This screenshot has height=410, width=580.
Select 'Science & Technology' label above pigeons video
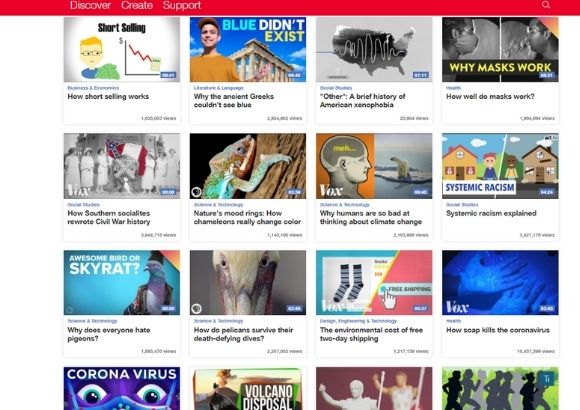click(92, 321)
